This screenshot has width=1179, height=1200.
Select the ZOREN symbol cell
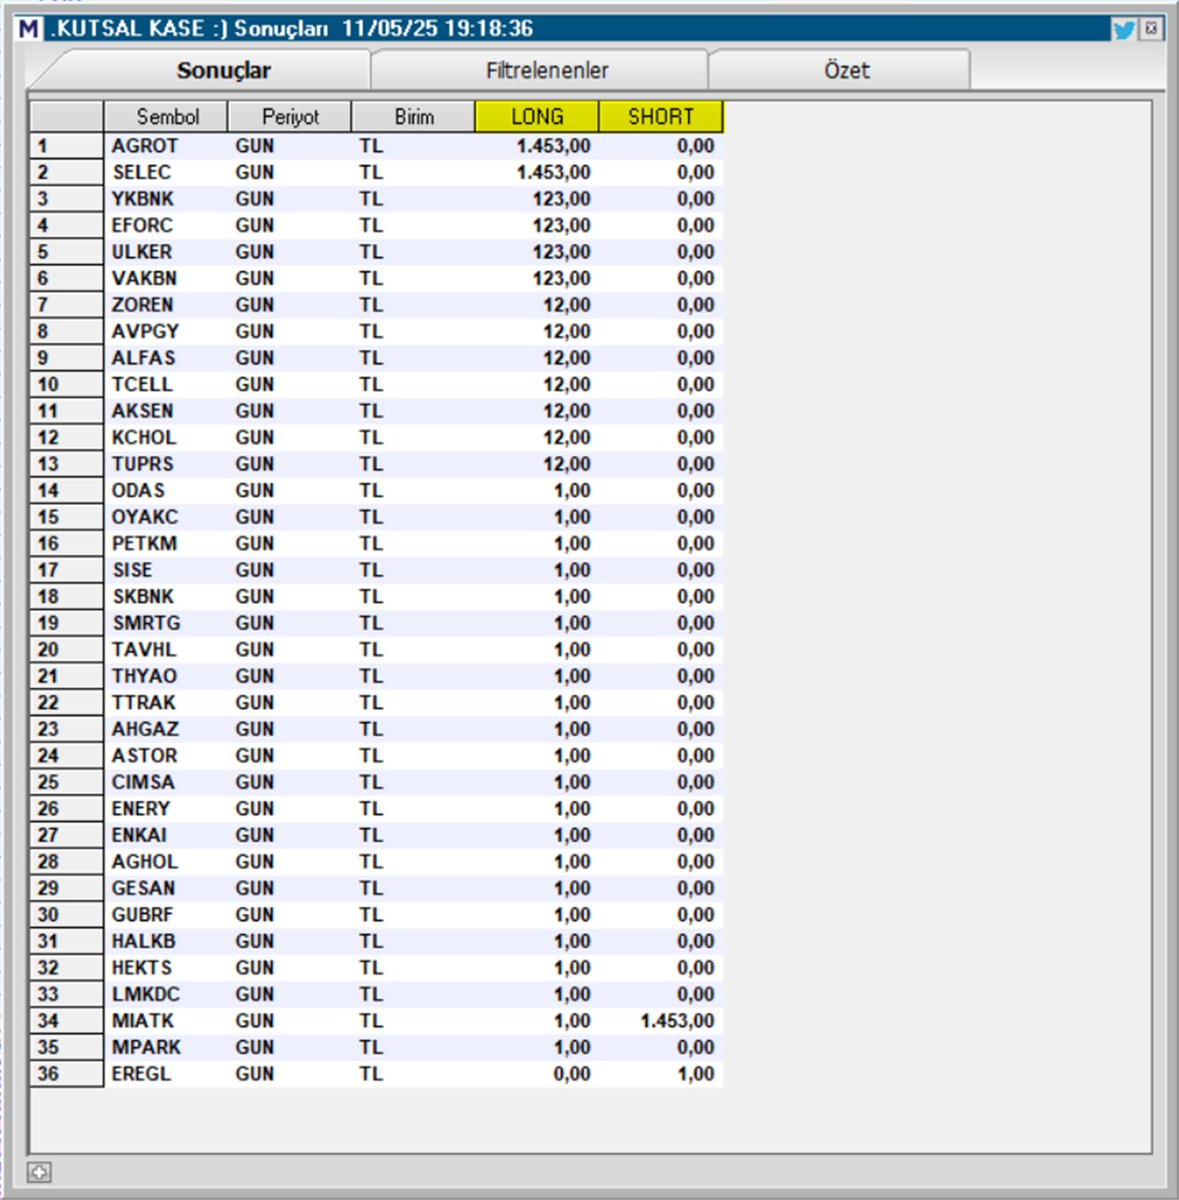(x=166, y=305)
